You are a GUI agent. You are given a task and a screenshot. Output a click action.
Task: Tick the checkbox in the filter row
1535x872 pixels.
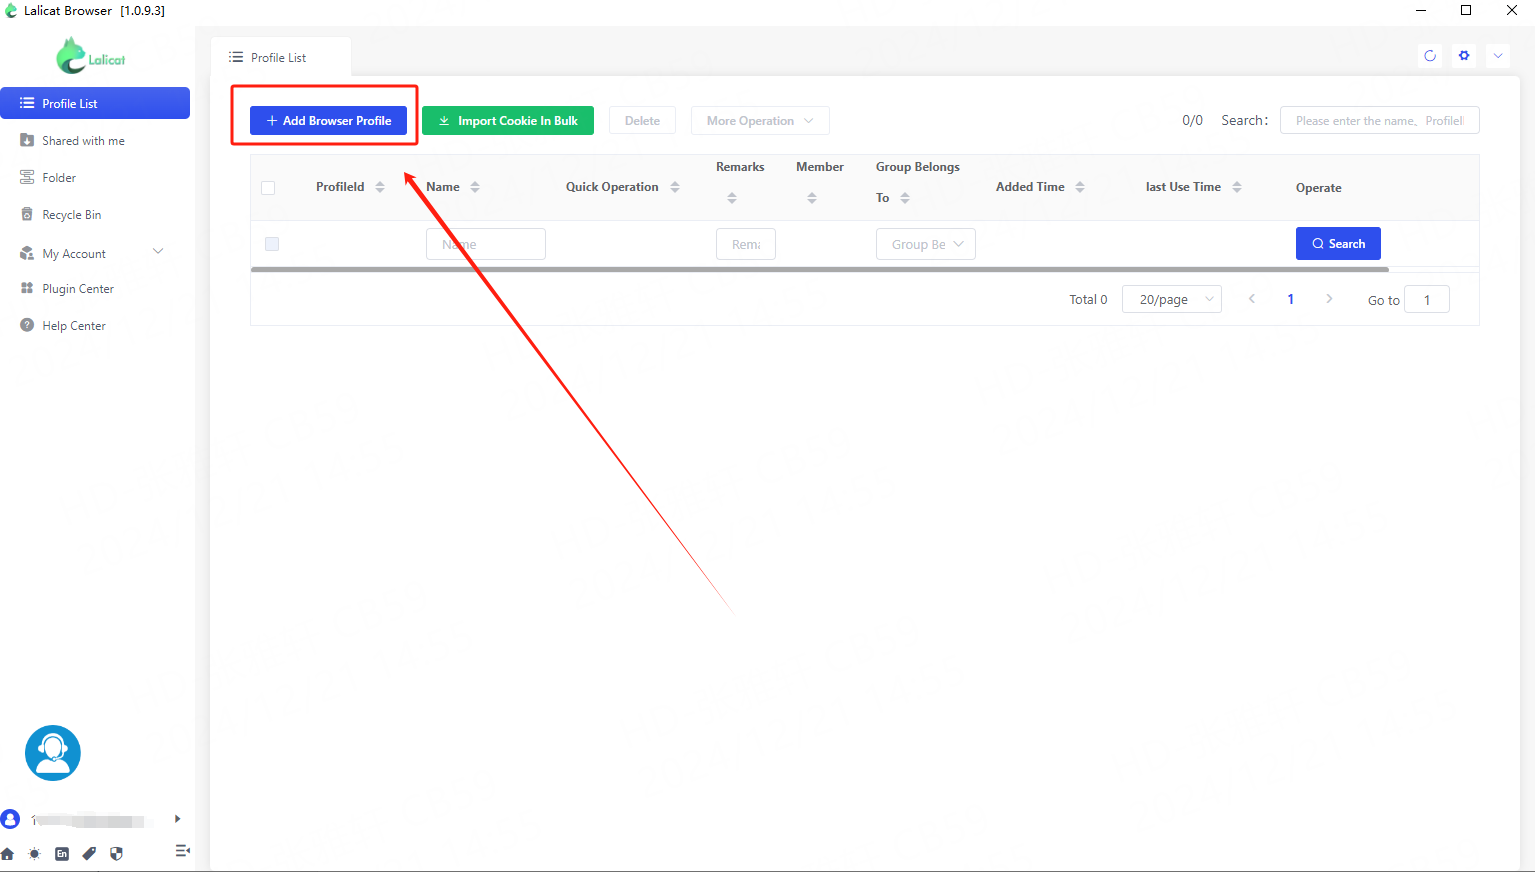(x=272, y=244)
